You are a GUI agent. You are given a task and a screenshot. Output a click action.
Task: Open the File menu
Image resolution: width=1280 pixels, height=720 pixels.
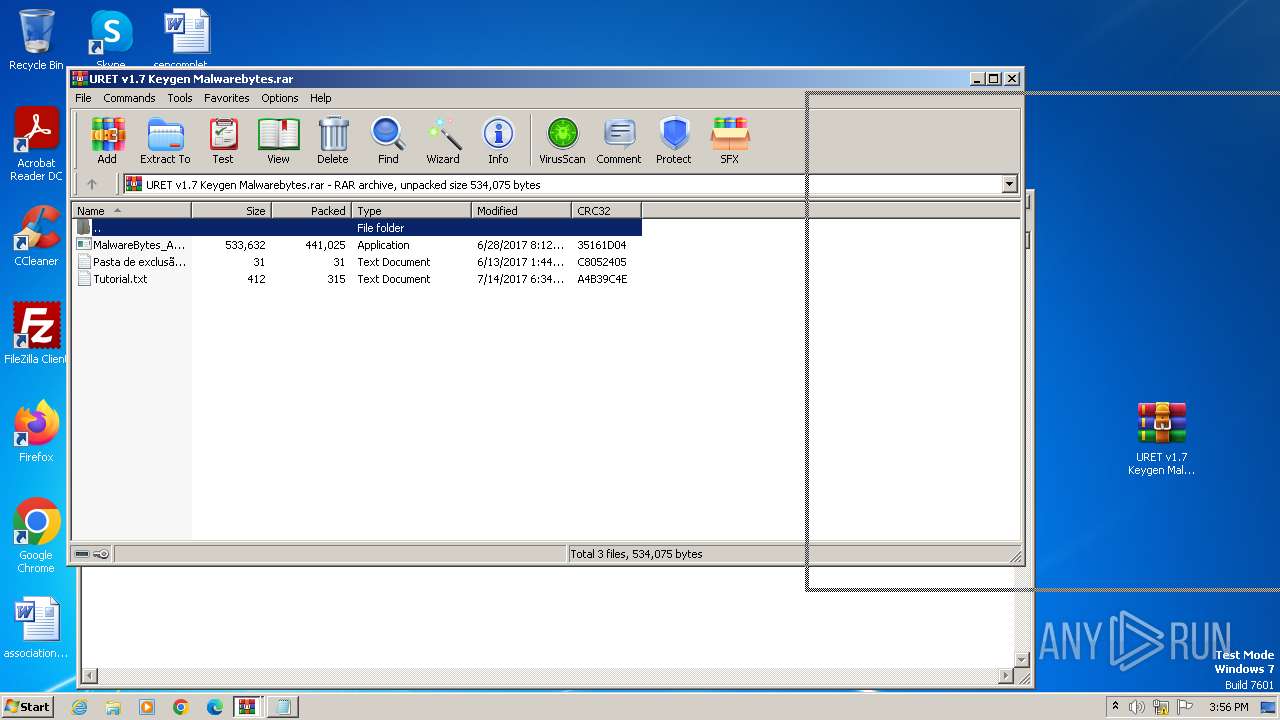pyautogui.click(x=83, y=98)
